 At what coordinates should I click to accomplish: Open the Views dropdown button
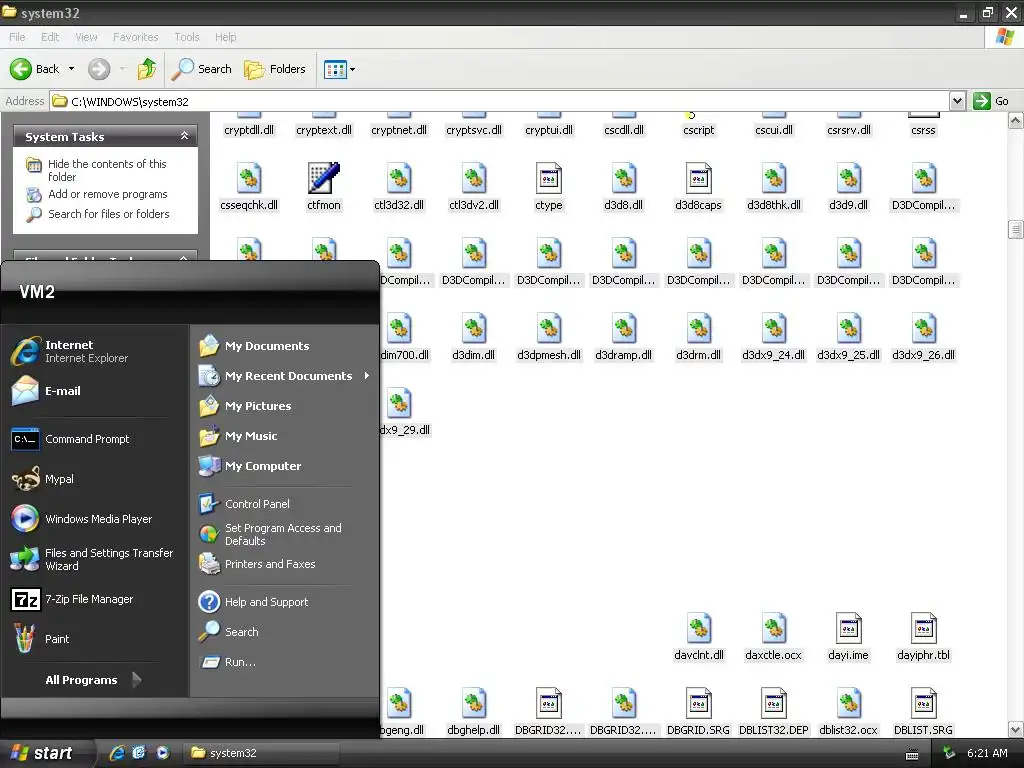340,69
